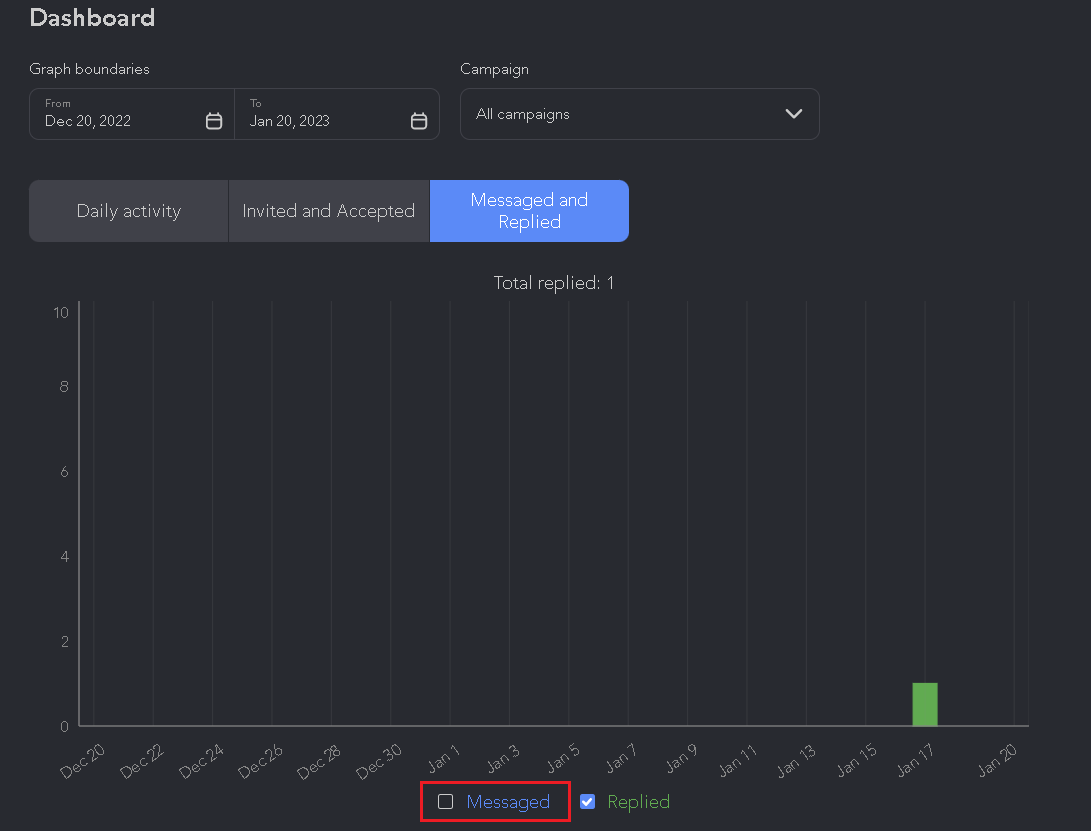1091x831 pixels.
Task: Disable the Replied checkbox
Action: [587, 801]
